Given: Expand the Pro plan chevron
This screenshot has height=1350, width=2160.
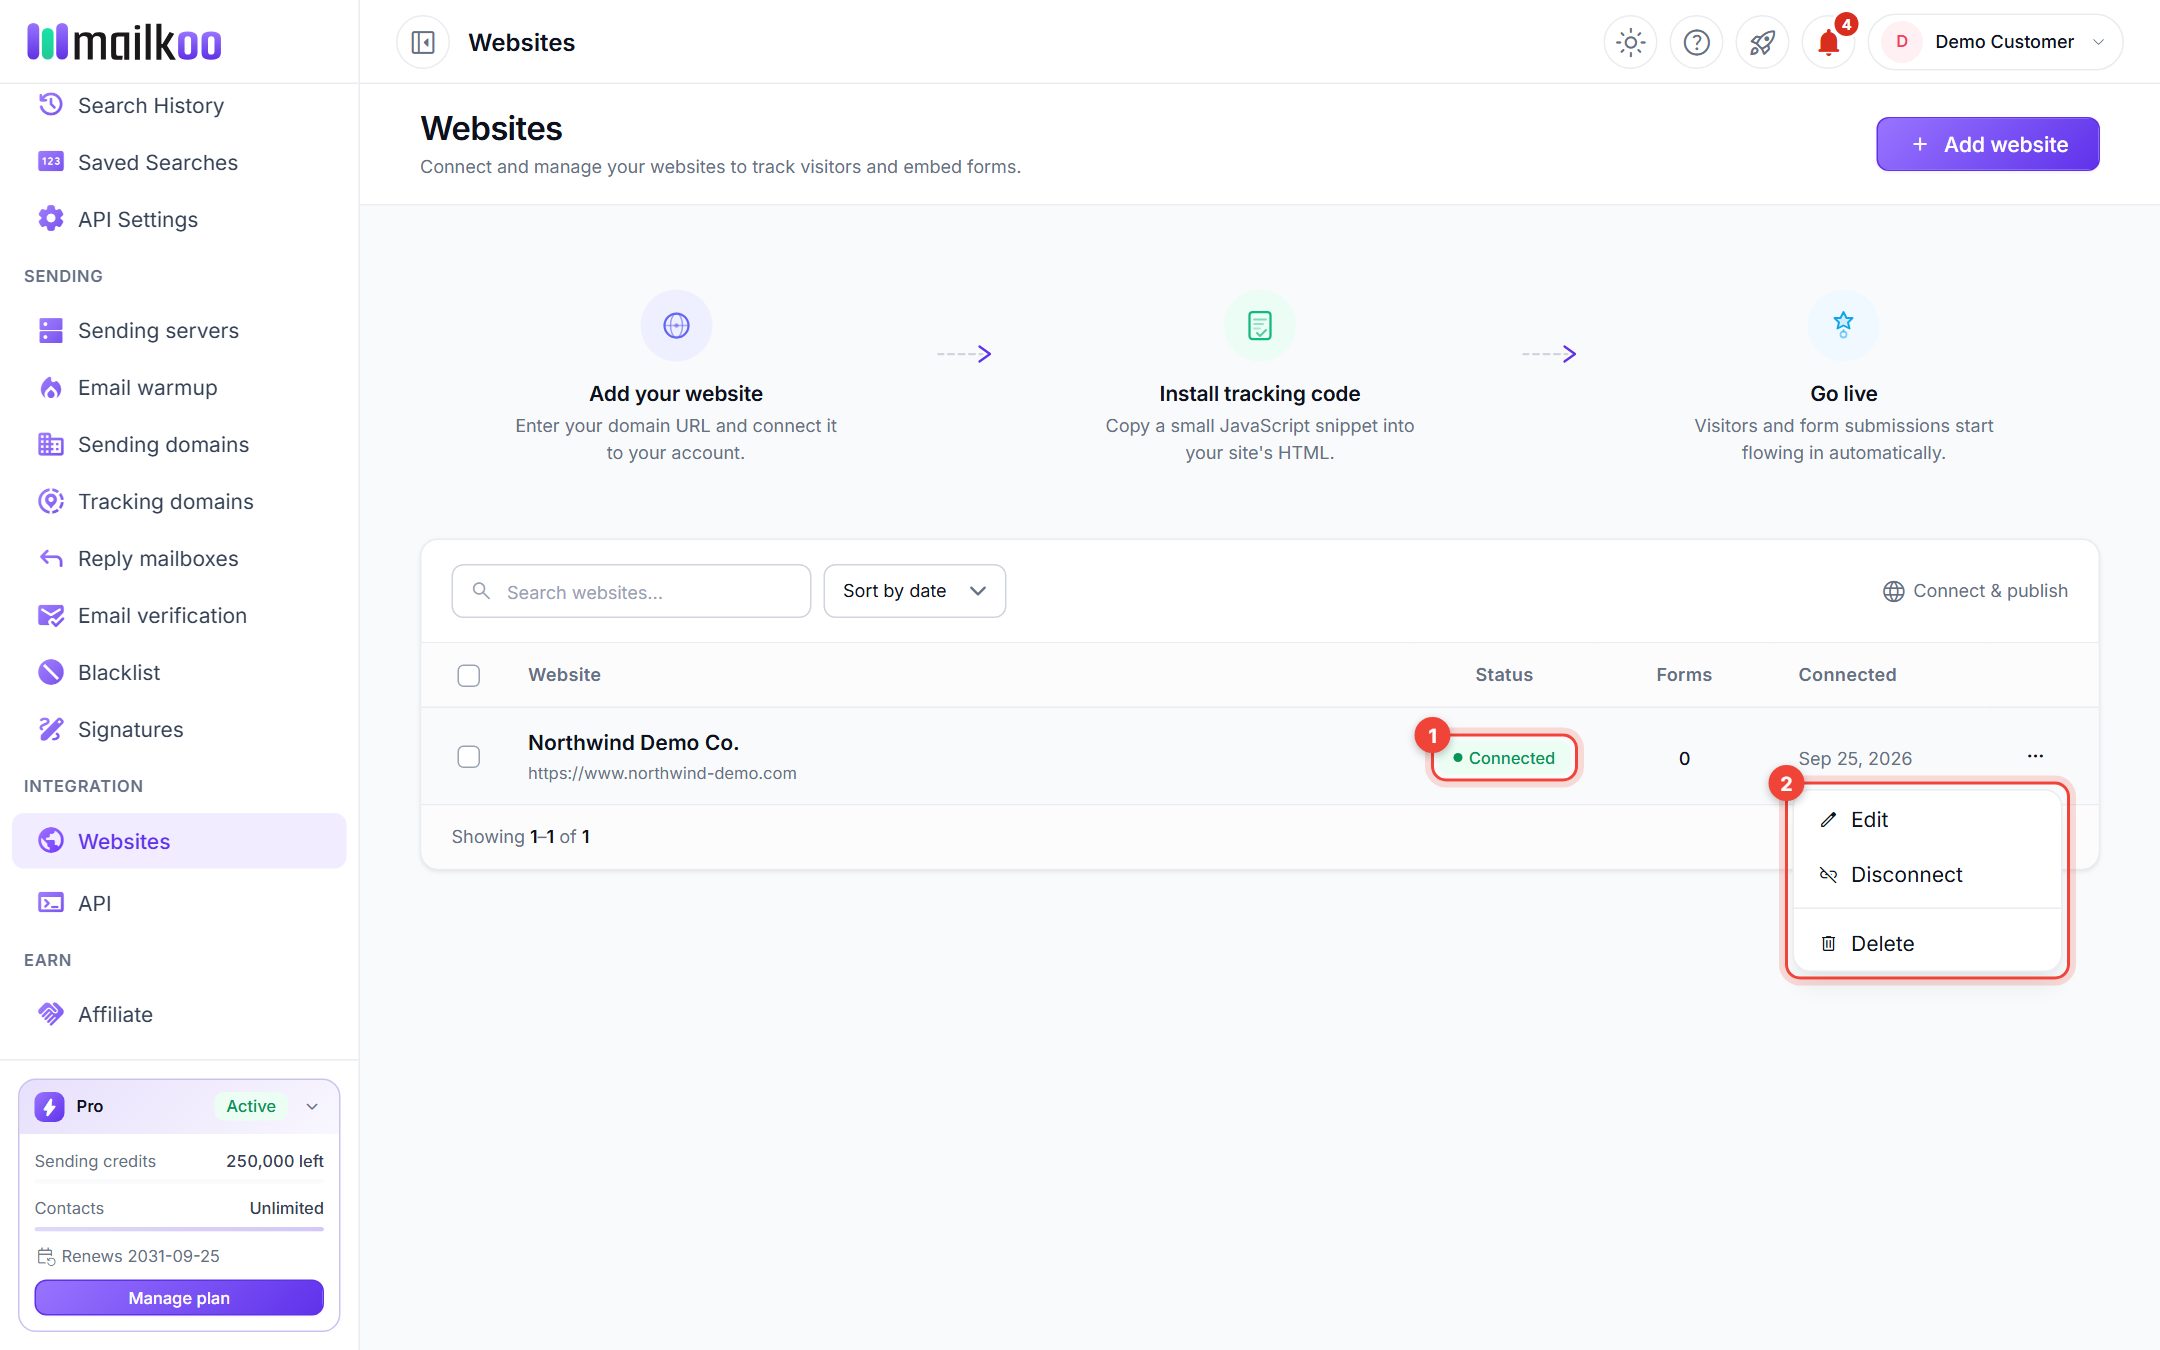Looking at the screenshot, I should coord(312,1106).
